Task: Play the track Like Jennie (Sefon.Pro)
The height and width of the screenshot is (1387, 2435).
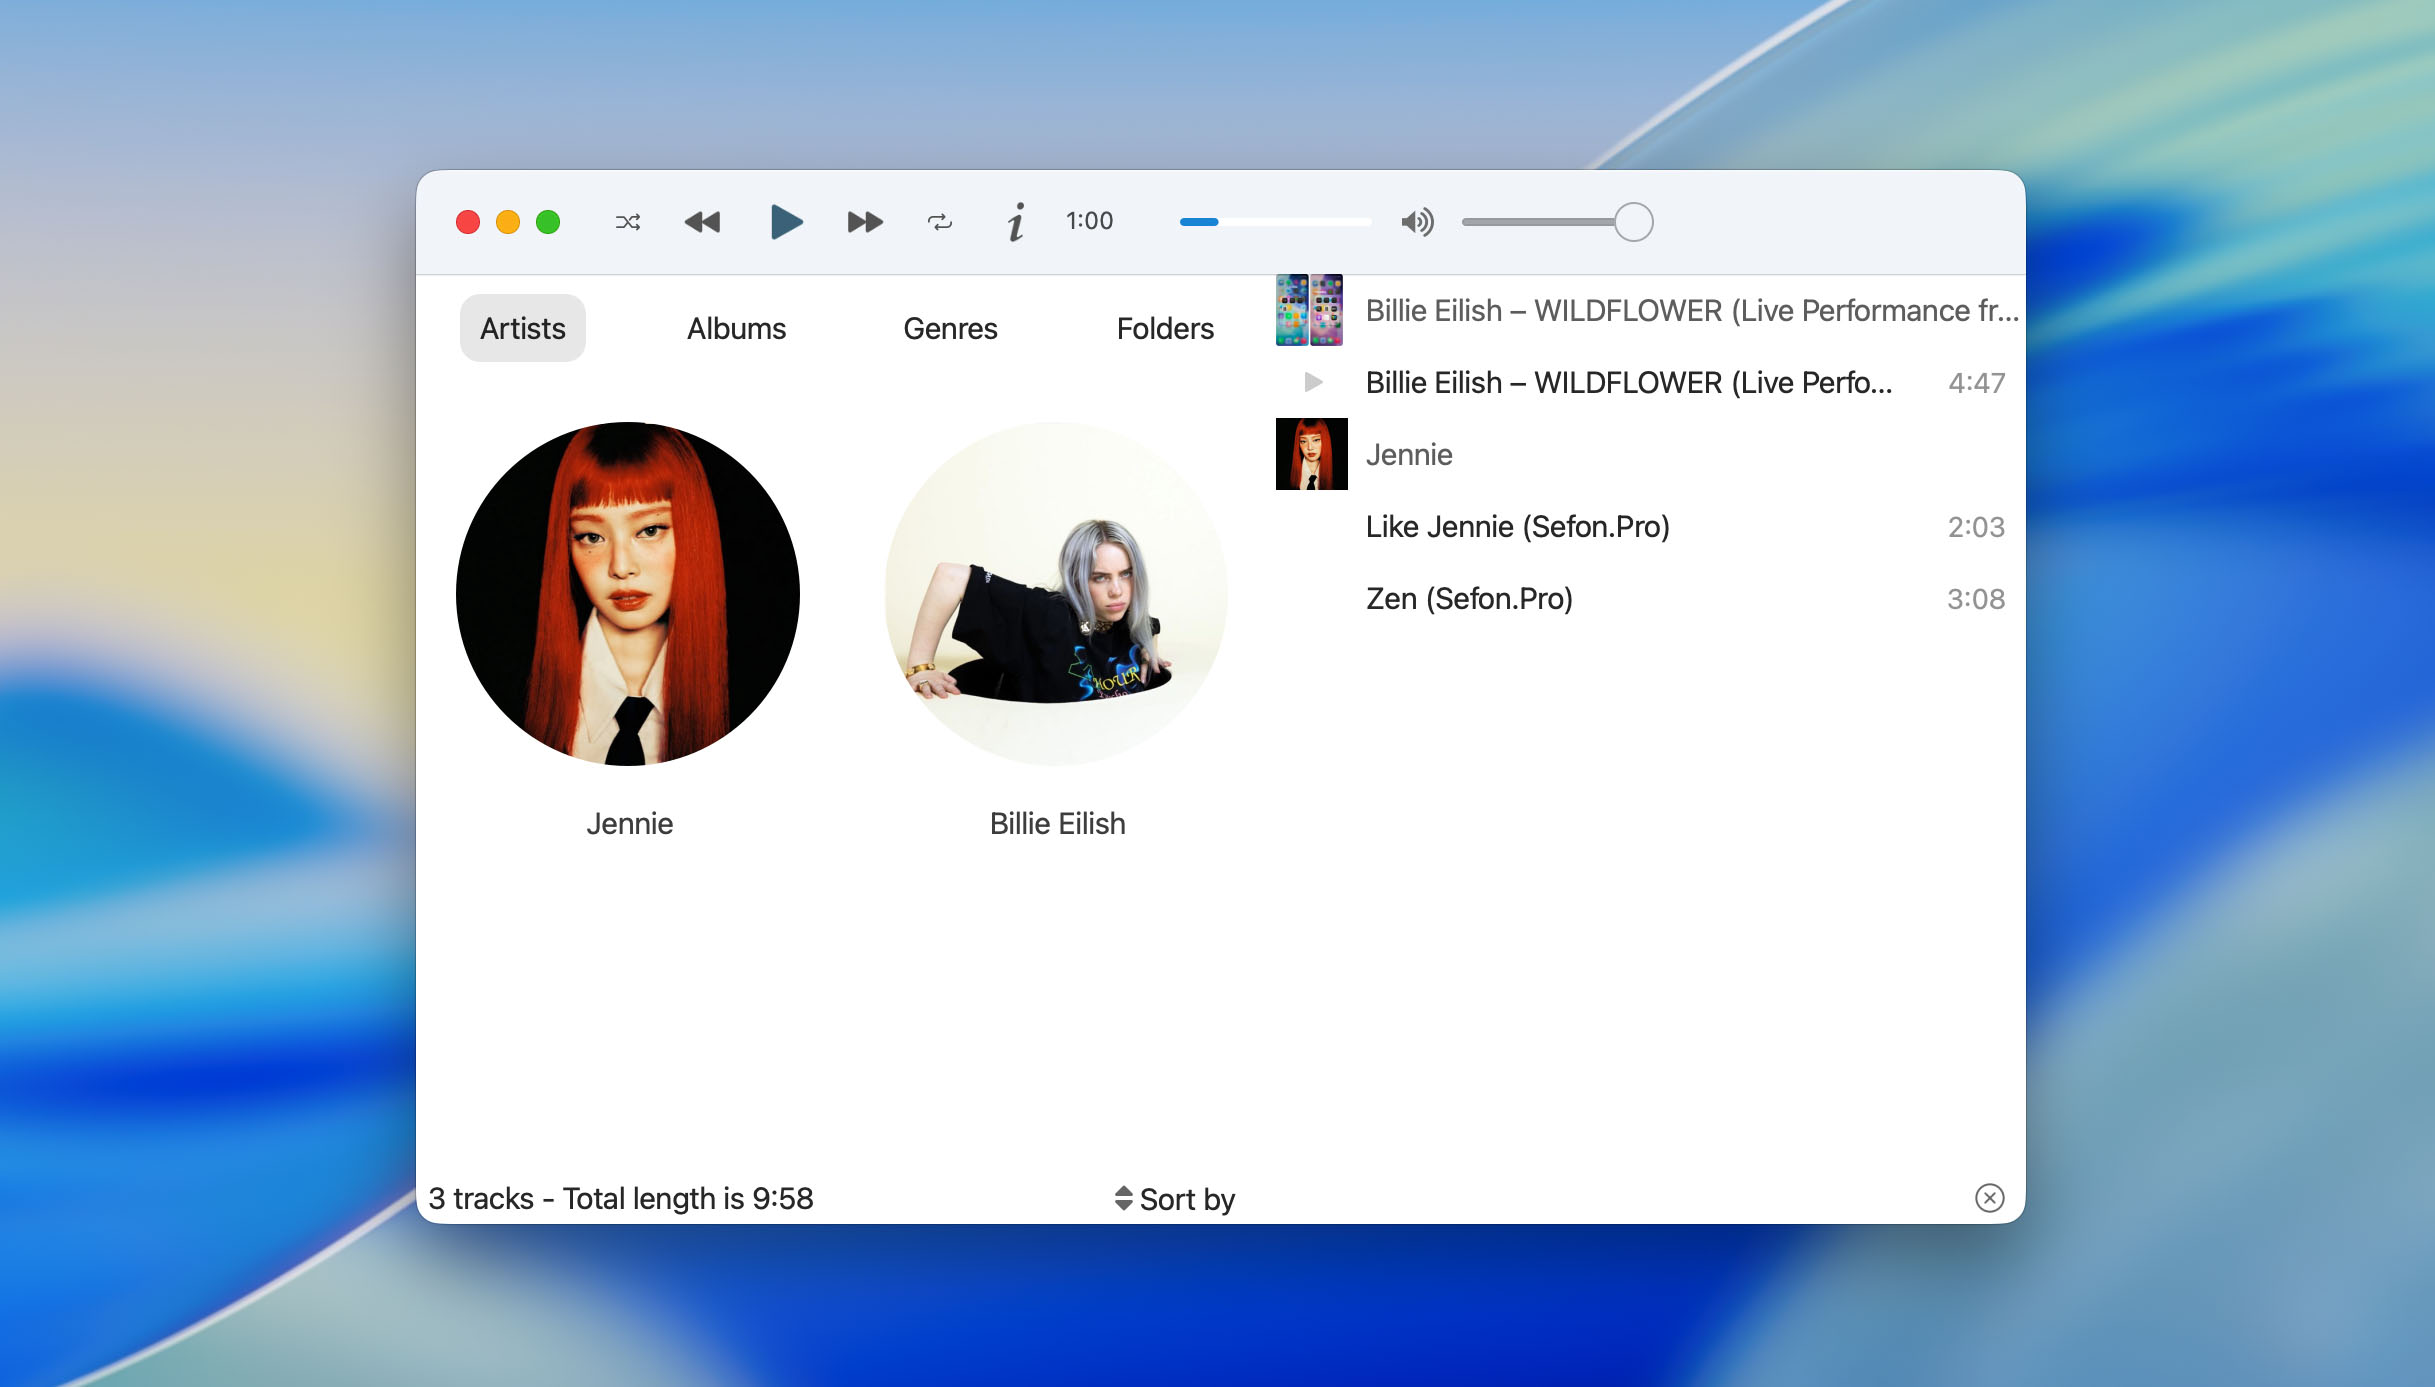Action: click(1517, 527)
